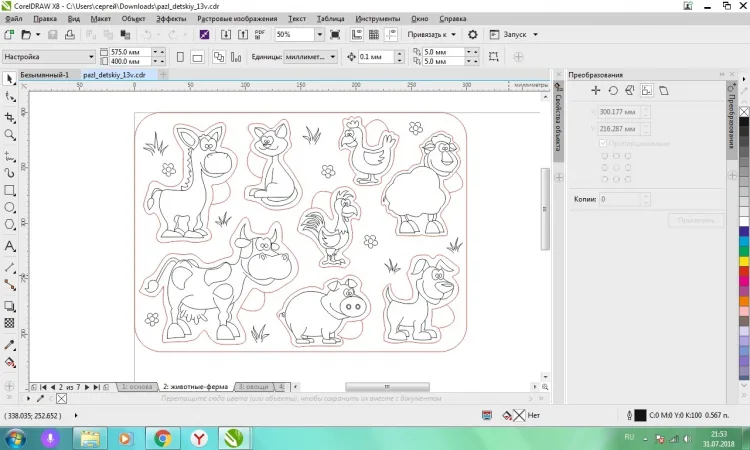The width and height of the screenshot is (750, 450).
Task: Open Options gear icon
Action: (473, 34)
